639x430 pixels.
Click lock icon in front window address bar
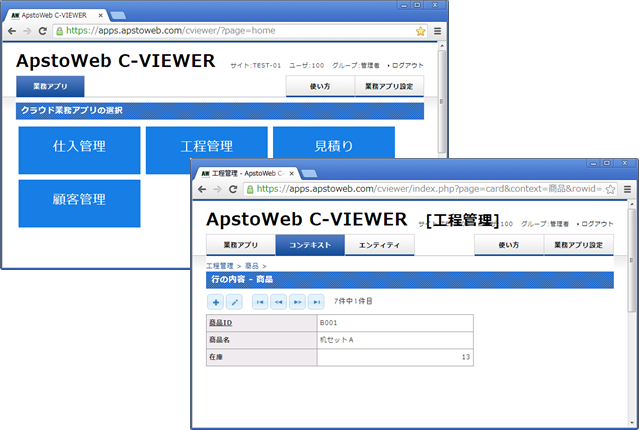click(x=250, y=189)
